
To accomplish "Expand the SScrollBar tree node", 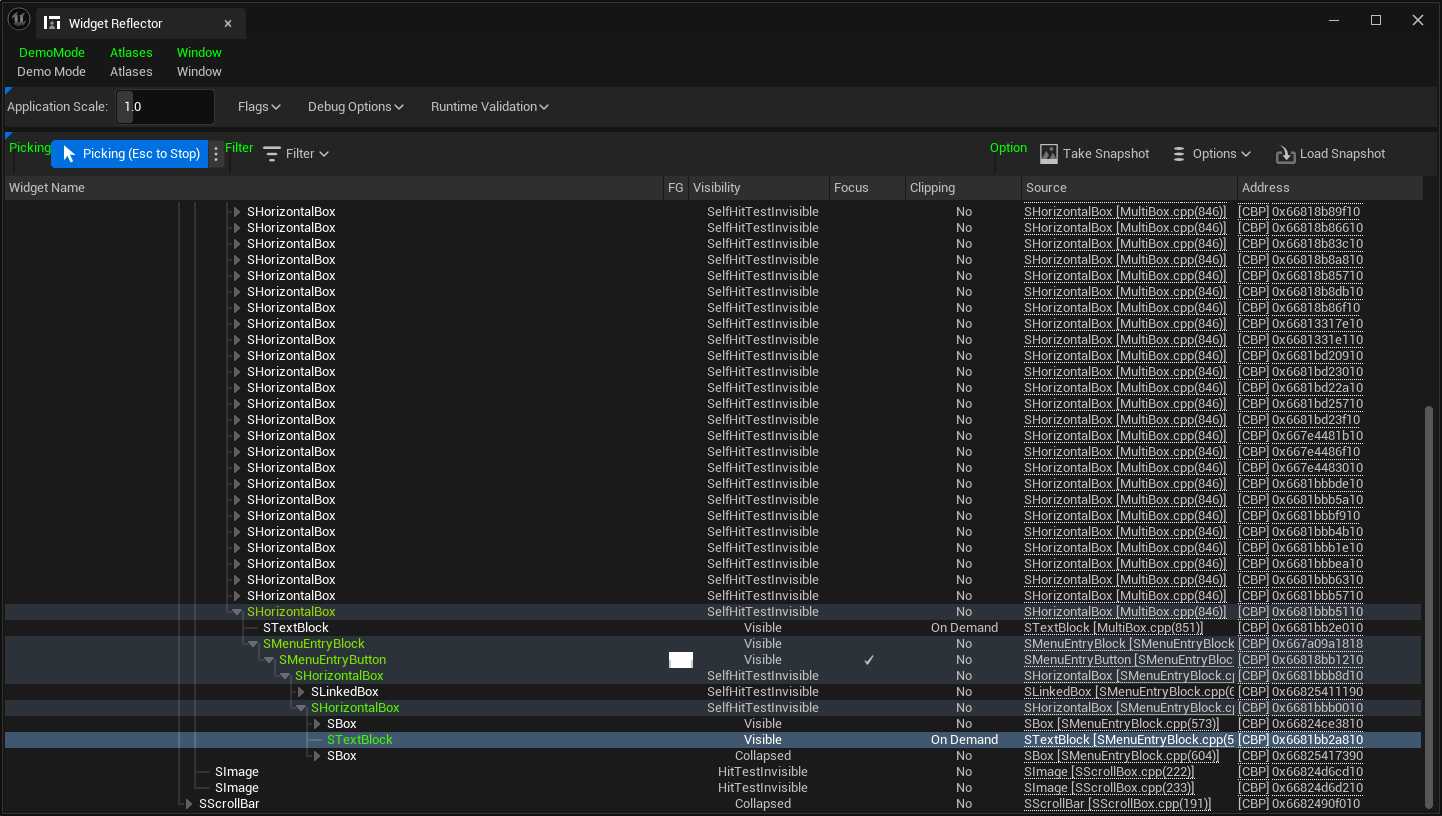I will click(x=189, y=804).
